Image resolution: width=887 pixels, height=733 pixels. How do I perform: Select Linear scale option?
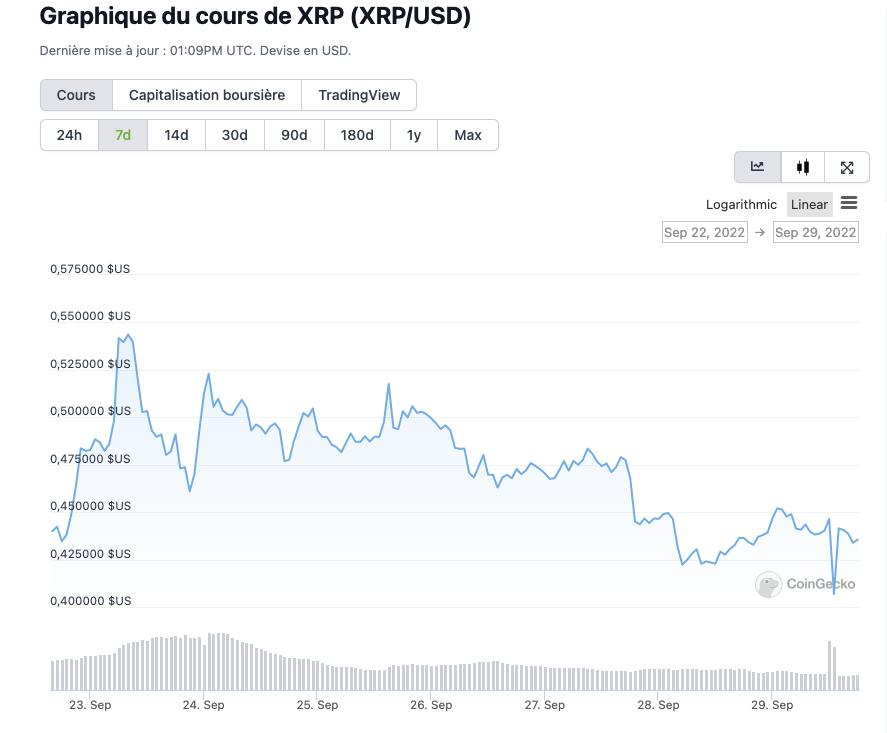tap(809, 204)
